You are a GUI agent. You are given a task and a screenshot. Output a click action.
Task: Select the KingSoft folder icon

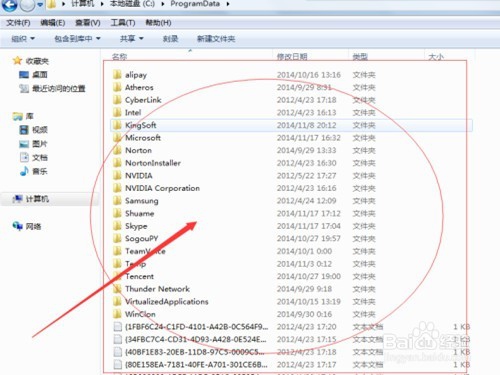coord(117,125)
